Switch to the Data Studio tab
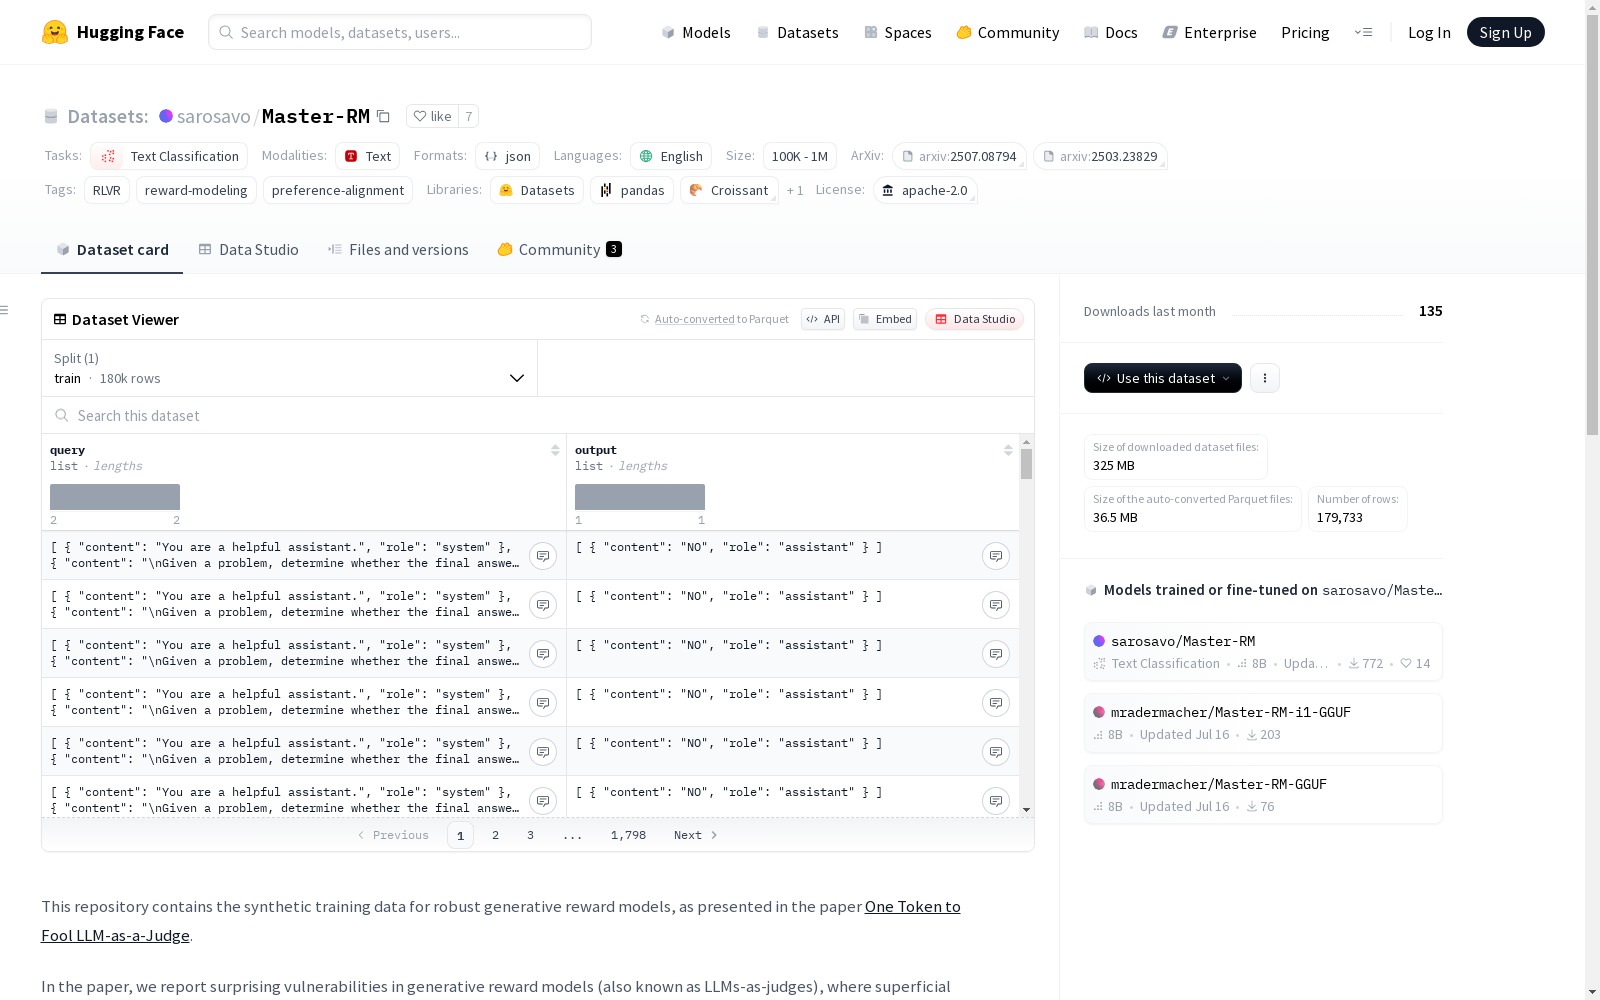The width and height of the screenshot is (1600, 1000). tap(249, 249)
